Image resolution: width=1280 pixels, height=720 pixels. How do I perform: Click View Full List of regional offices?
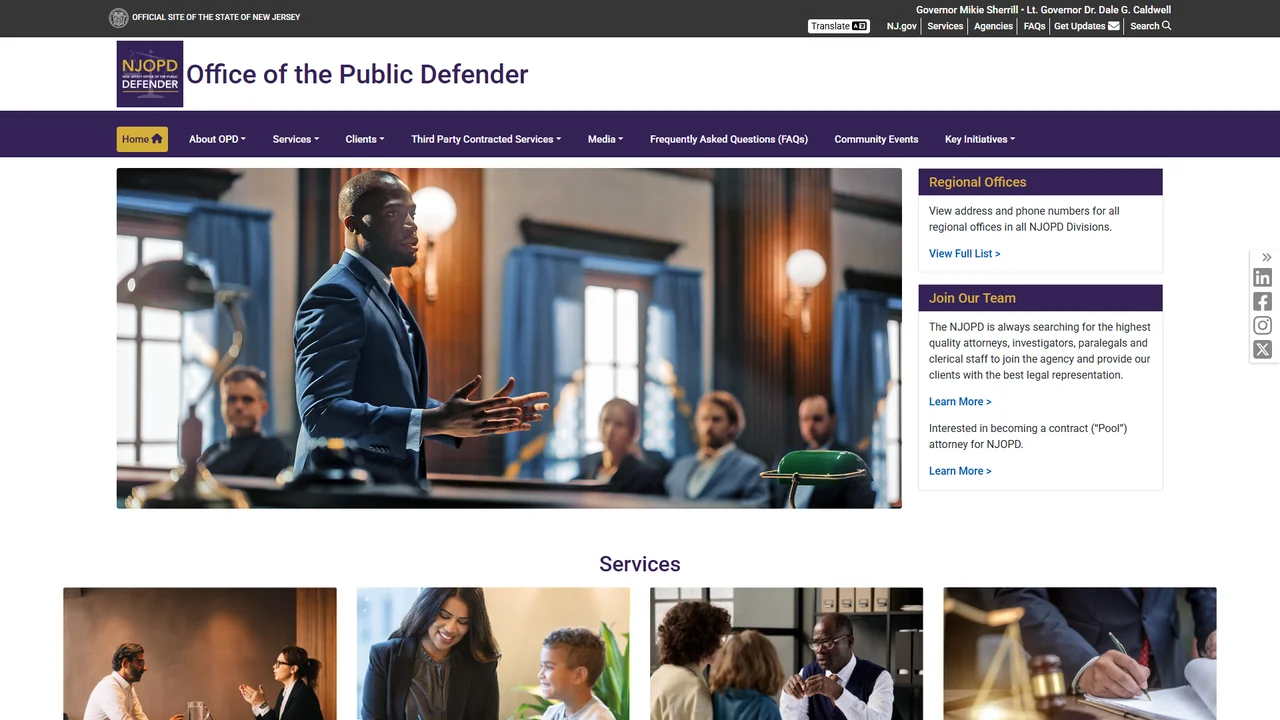pyautogui.click(x=964, y=253)
